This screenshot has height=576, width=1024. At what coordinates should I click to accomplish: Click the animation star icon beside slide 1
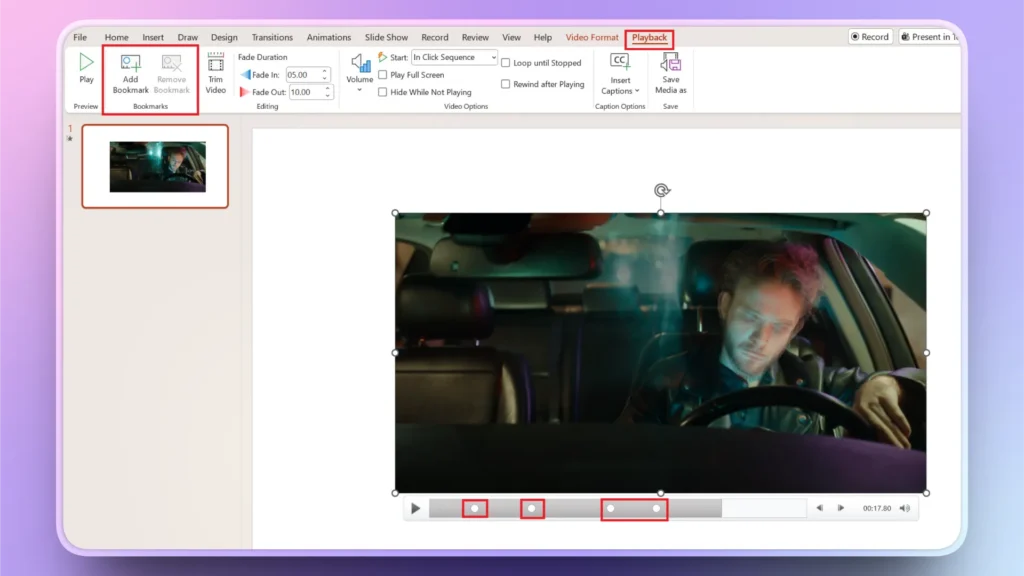tap(70, 138)
